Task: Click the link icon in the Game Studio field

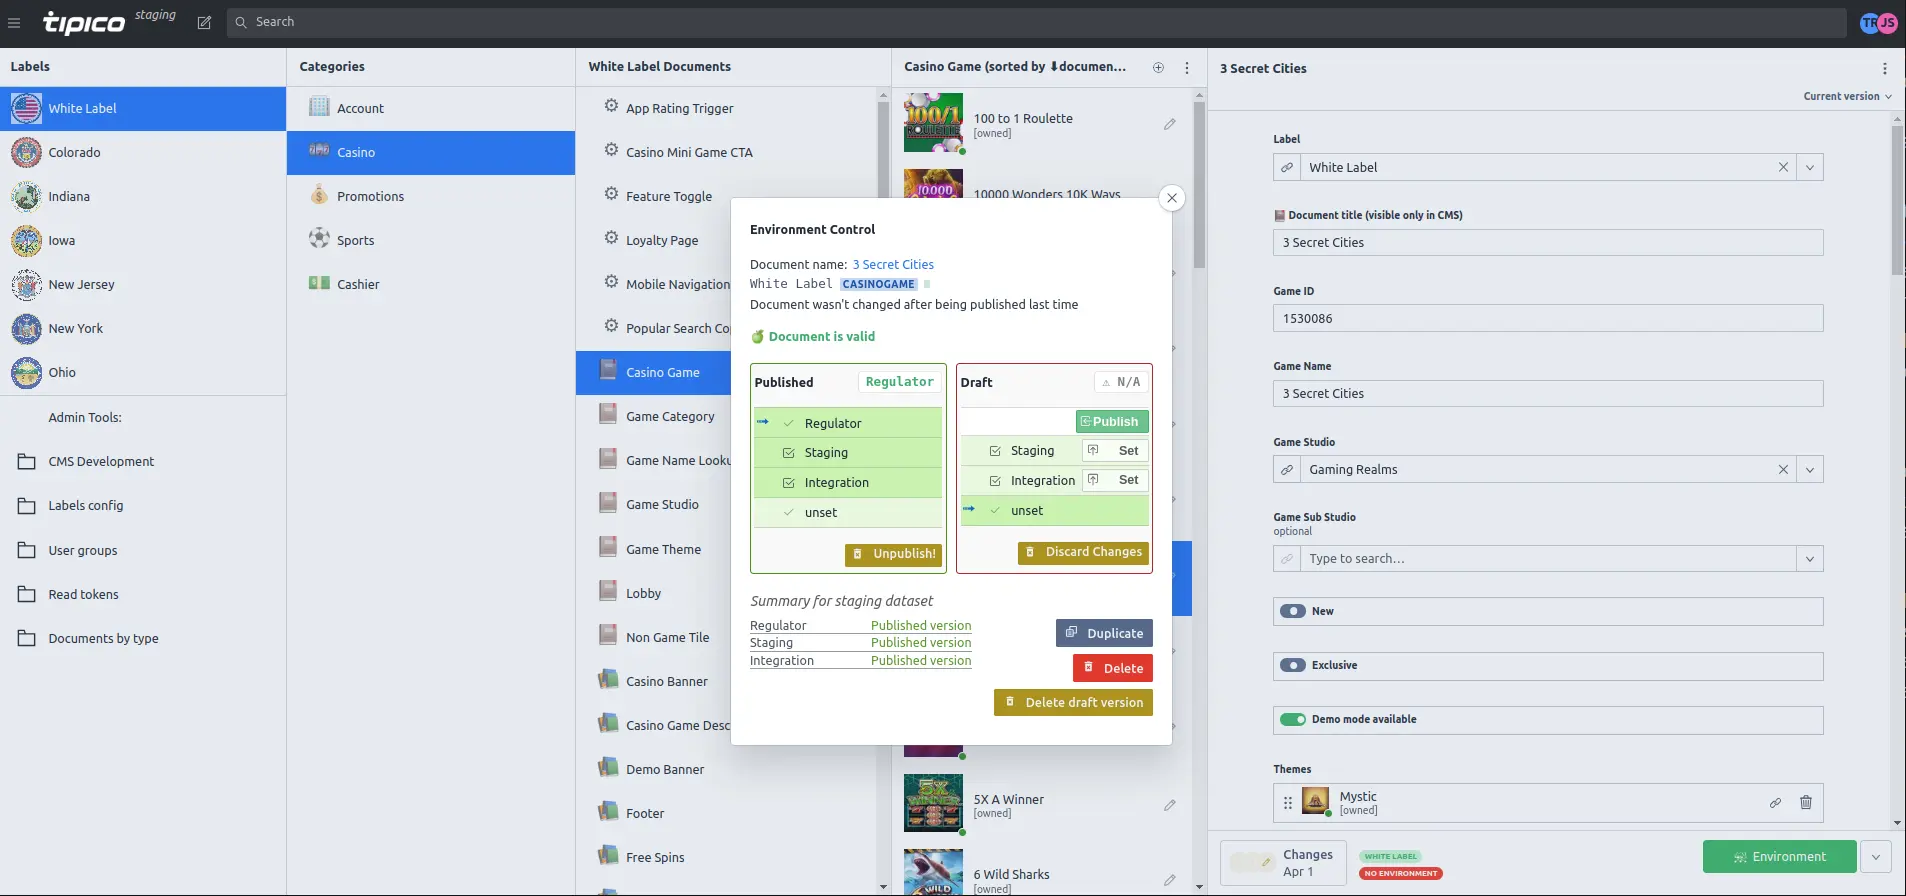Action: pos(1287,469)
